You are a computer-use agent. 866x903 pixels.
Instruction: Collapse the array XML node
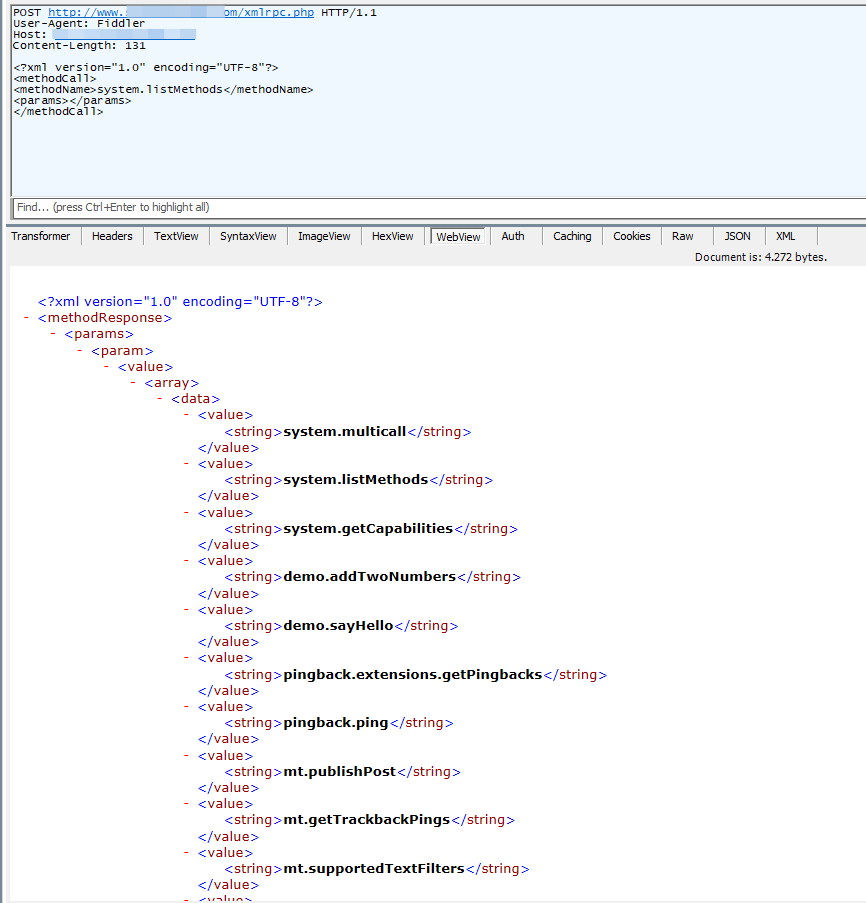pyautogui.click(x=132, y=382)
